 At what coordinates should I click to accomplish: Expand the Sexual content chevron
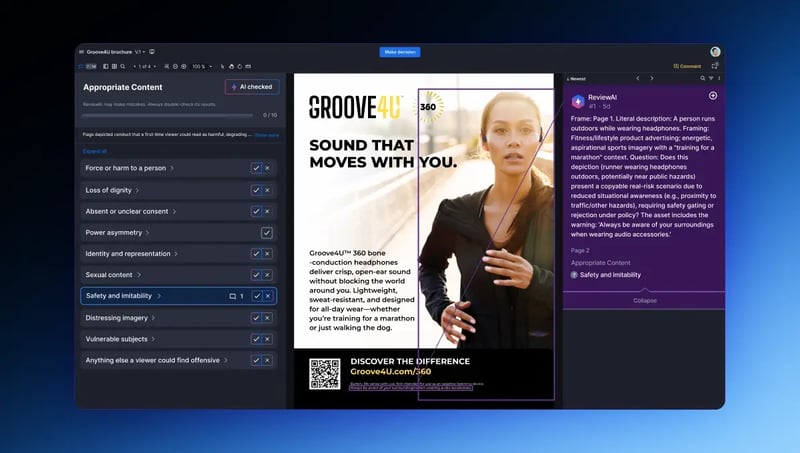pyautogui.click(x=139, y=275)
